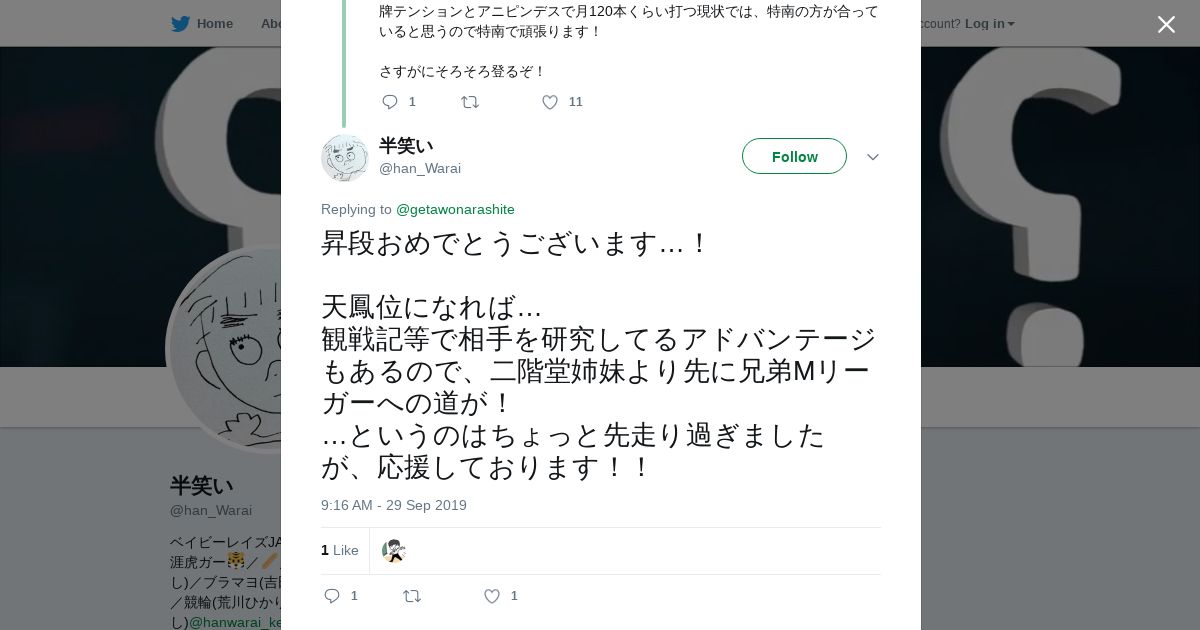
Task: Open the @hanwarai_ke link in profile bio
Action: pos(235,622)
